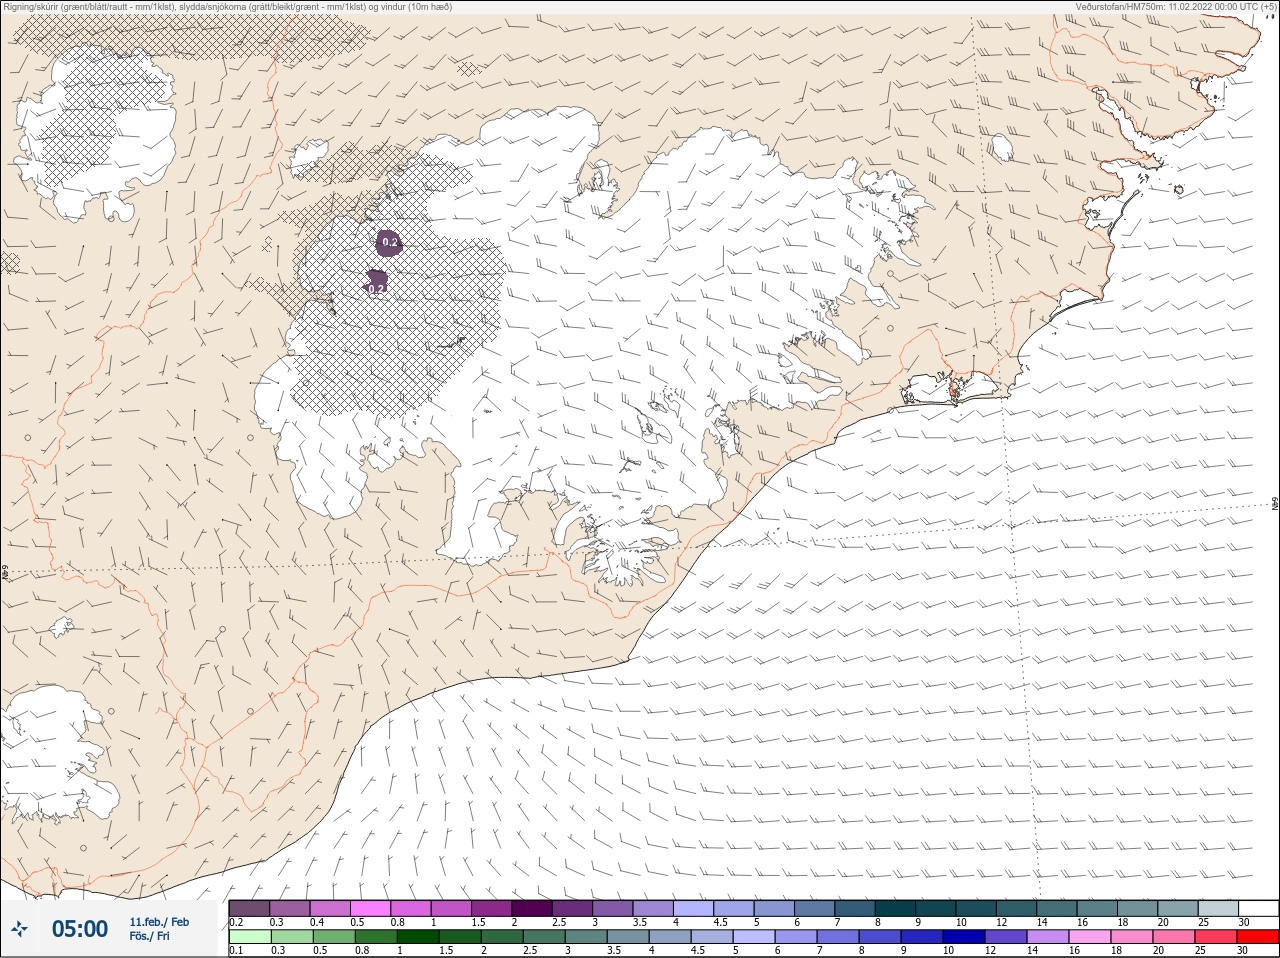The width and height of the screenshot is (1280, 958).
Task: Click the '4.5' number in the lower legend
Action: [x=698, y=950]
